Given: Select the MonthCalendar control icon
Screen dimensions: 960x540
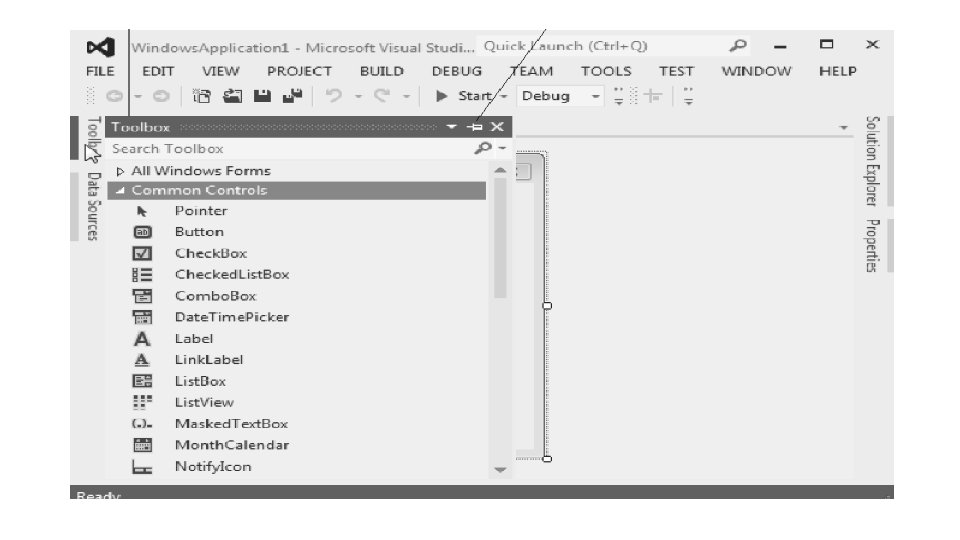Looking at the screenshot, I should point(142,445).
